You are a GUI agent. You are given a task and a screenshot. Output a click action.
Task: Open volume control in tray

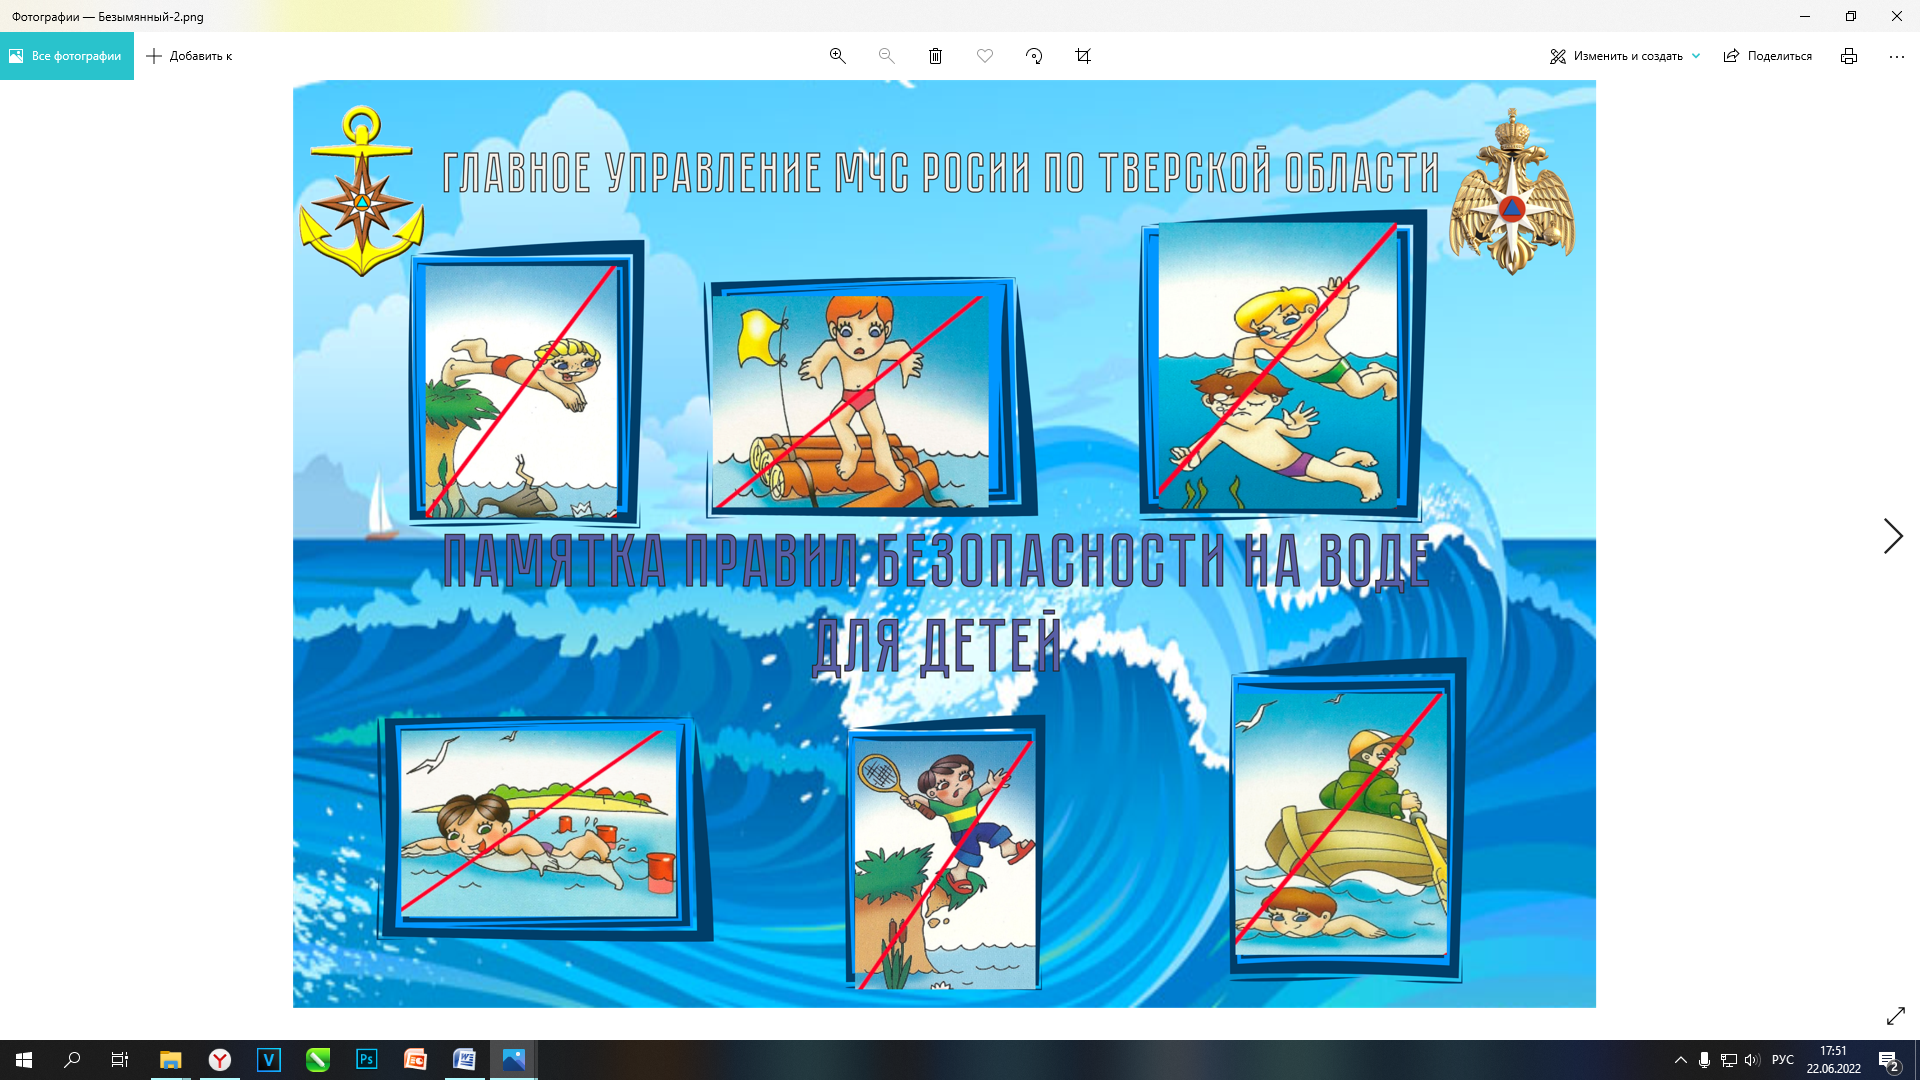pyautogui.click(x=1752, y=1060)
